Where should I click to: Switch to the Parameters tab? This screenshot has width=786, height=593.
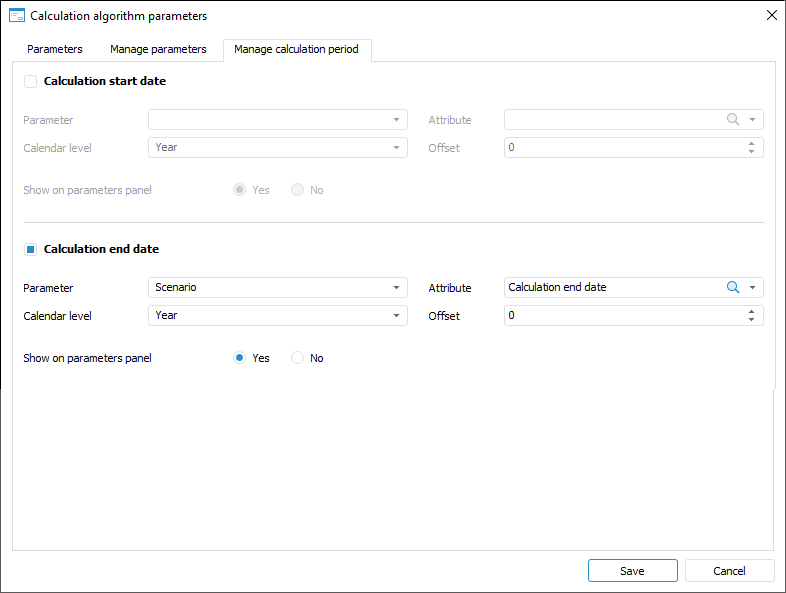[55, 49]
